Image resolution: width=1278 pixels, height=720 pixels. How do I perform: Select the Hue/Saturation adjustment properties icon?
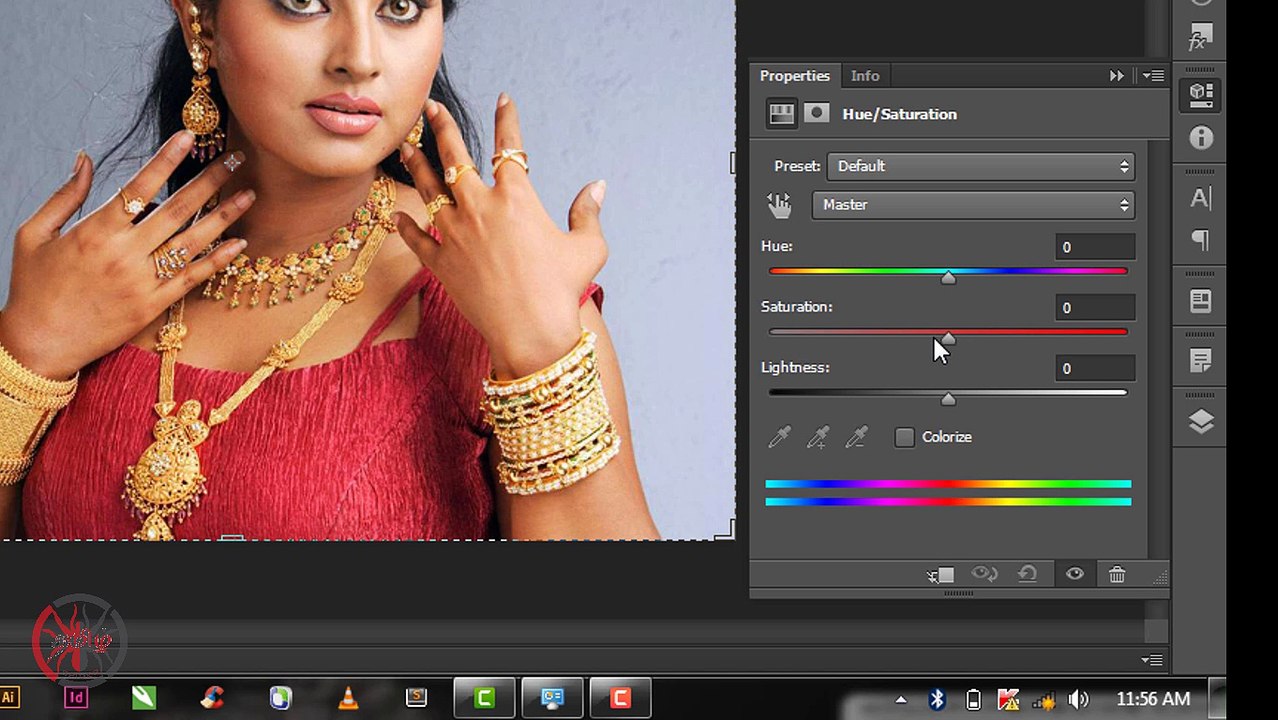coord(781,114)
